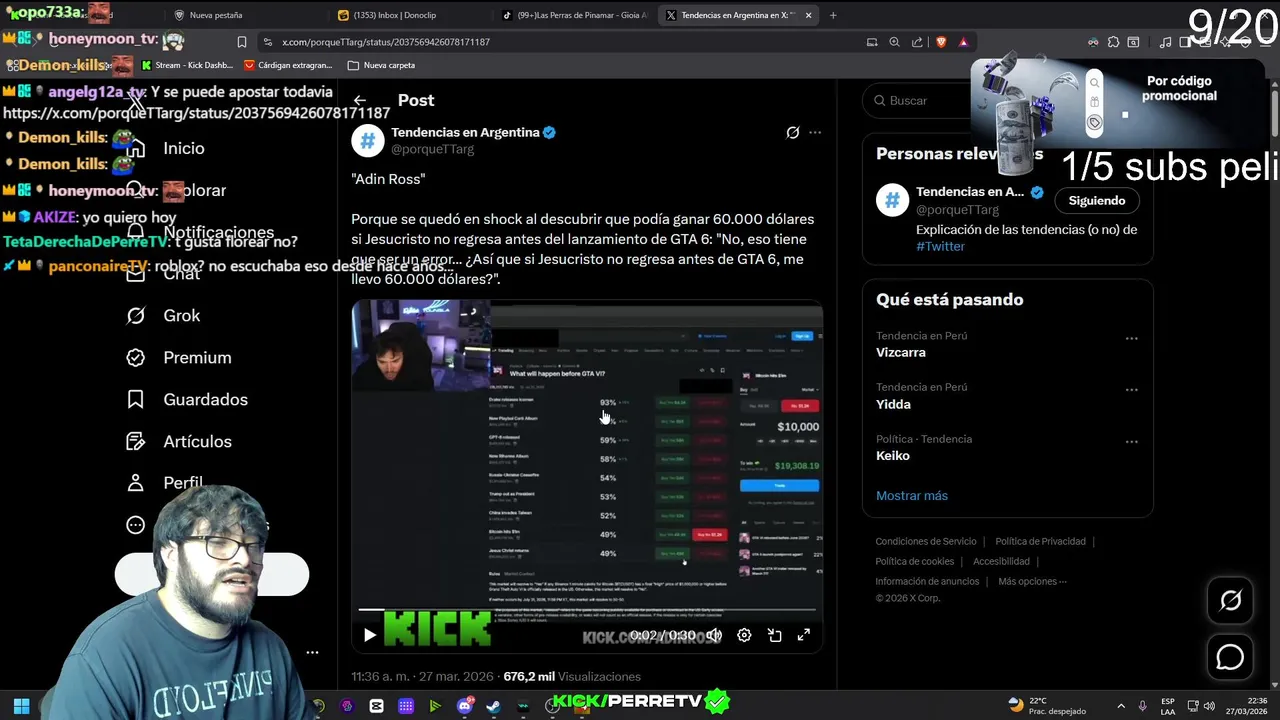Image resolution: width=1280 pixels, height=720 pixels.
Task: Open the browser extensions puzzle icon
Action: (1112, 42)
